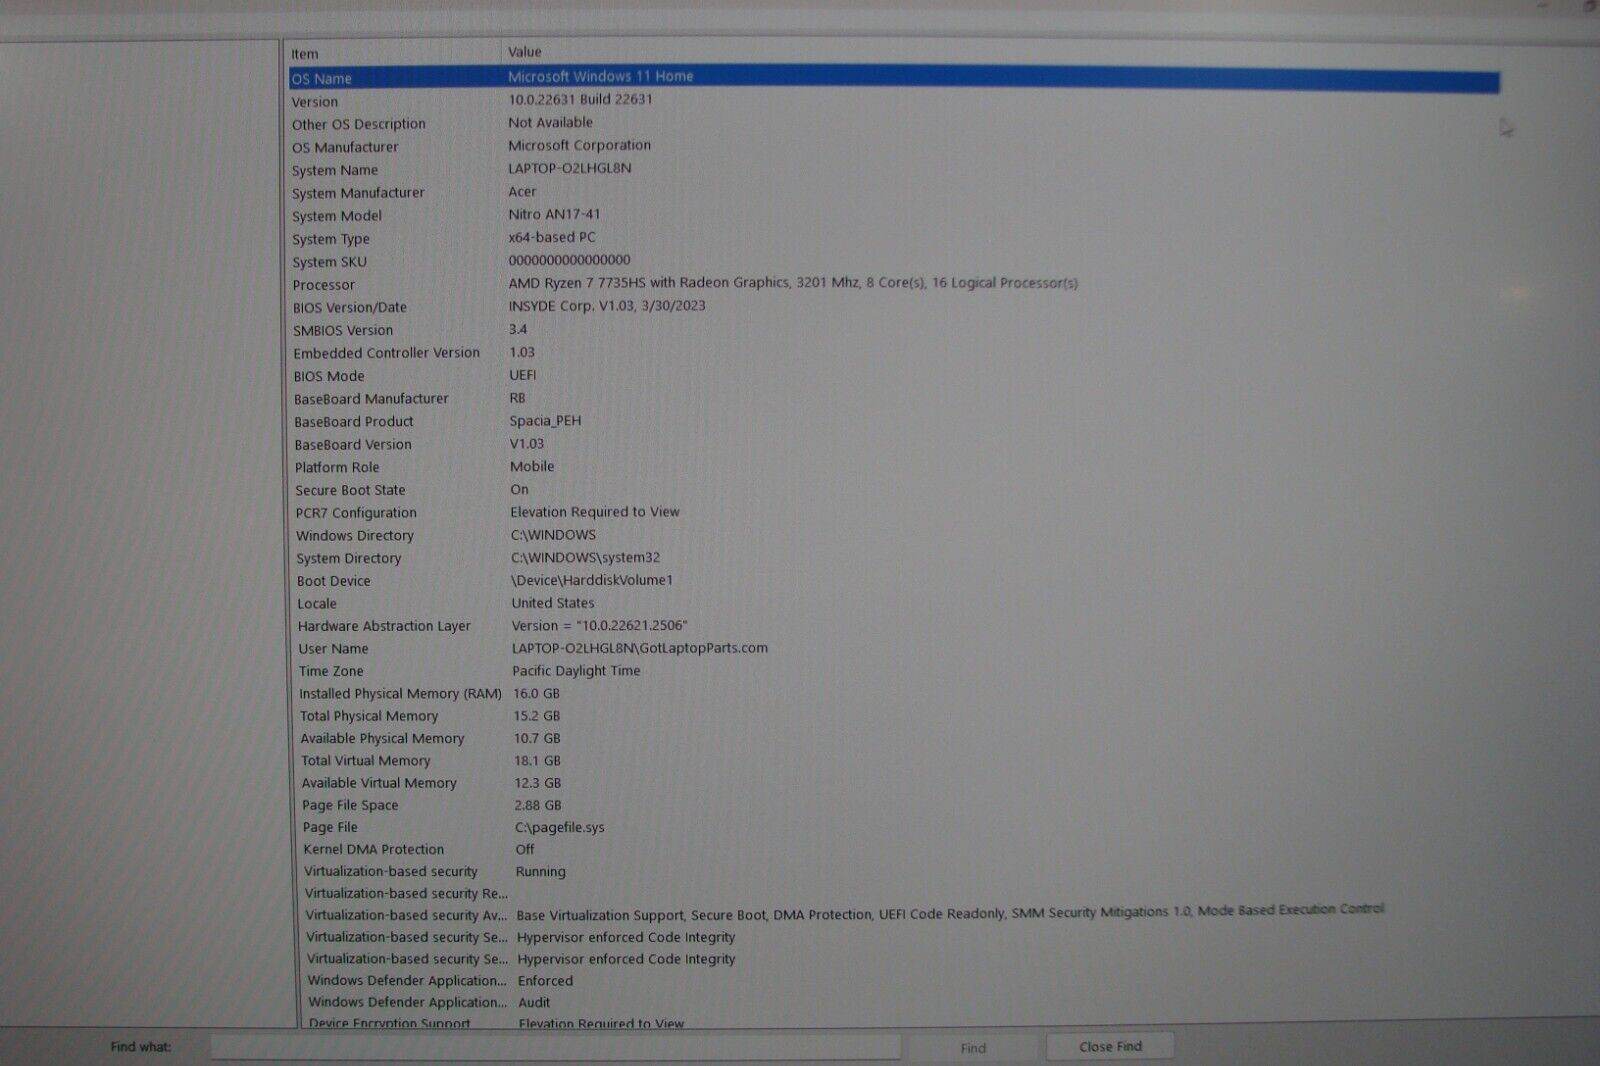Select the Secure Boot State row
1600x1066 pixels.
(x=350, y=490)
